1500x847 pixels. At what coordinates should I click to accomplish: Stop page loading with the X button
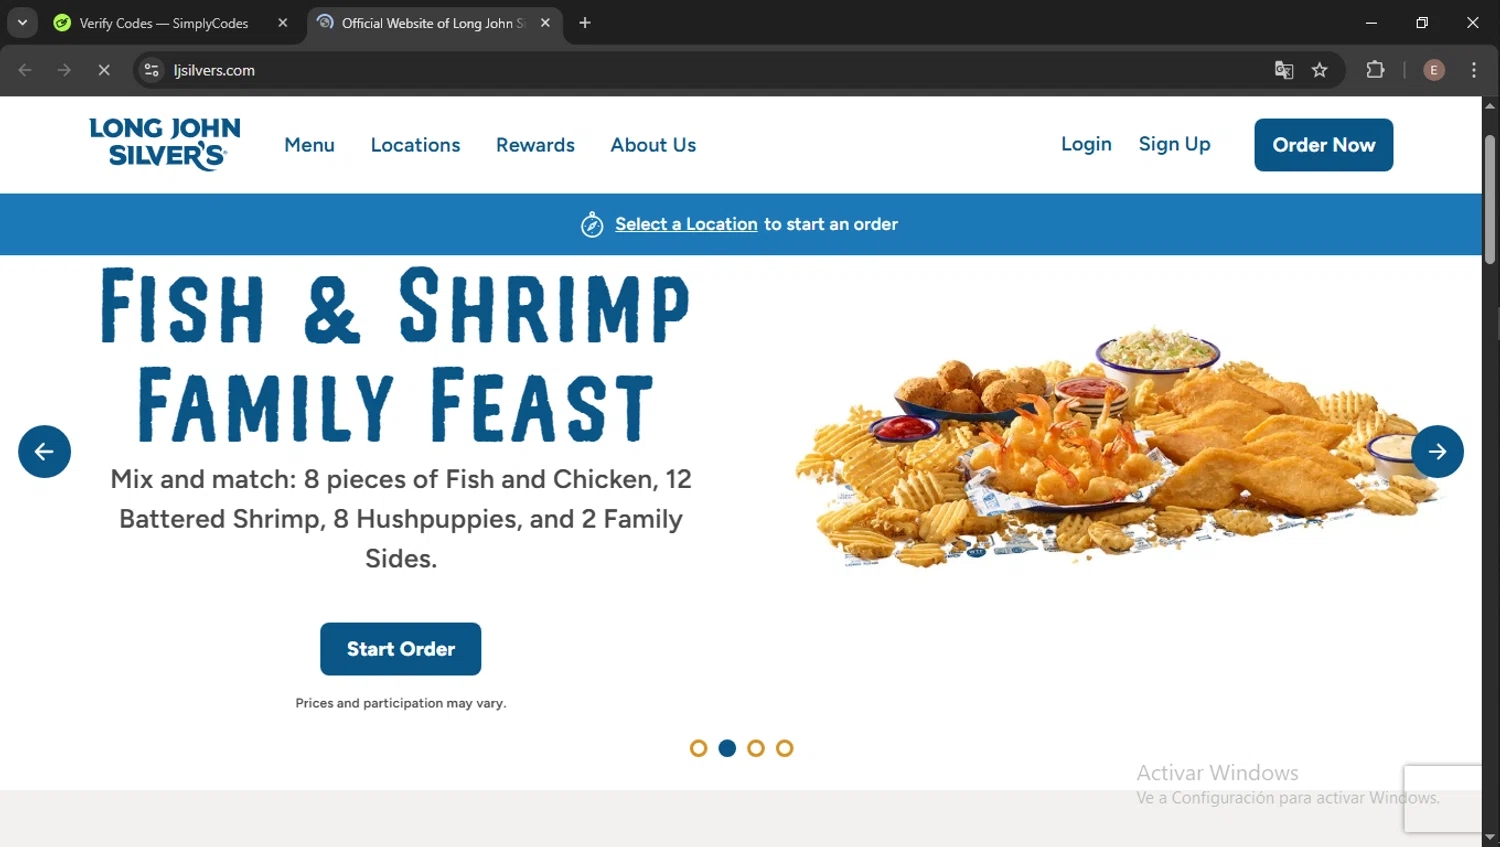click(104, 70)
